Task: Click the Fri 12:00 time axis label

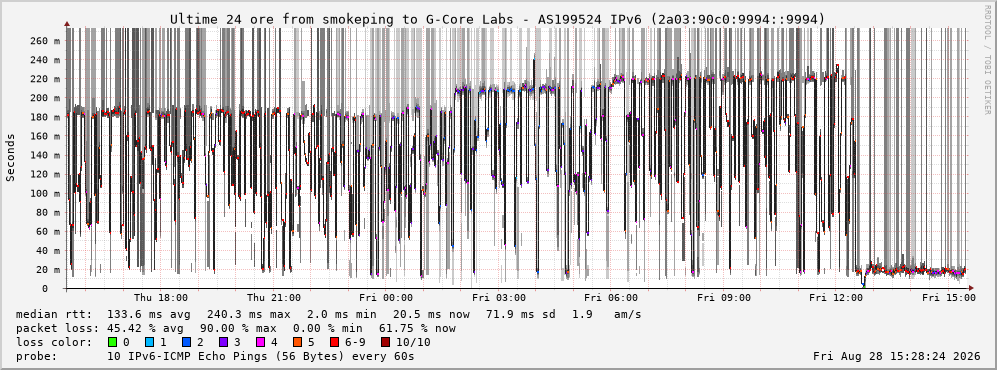Action: [836, 298]
